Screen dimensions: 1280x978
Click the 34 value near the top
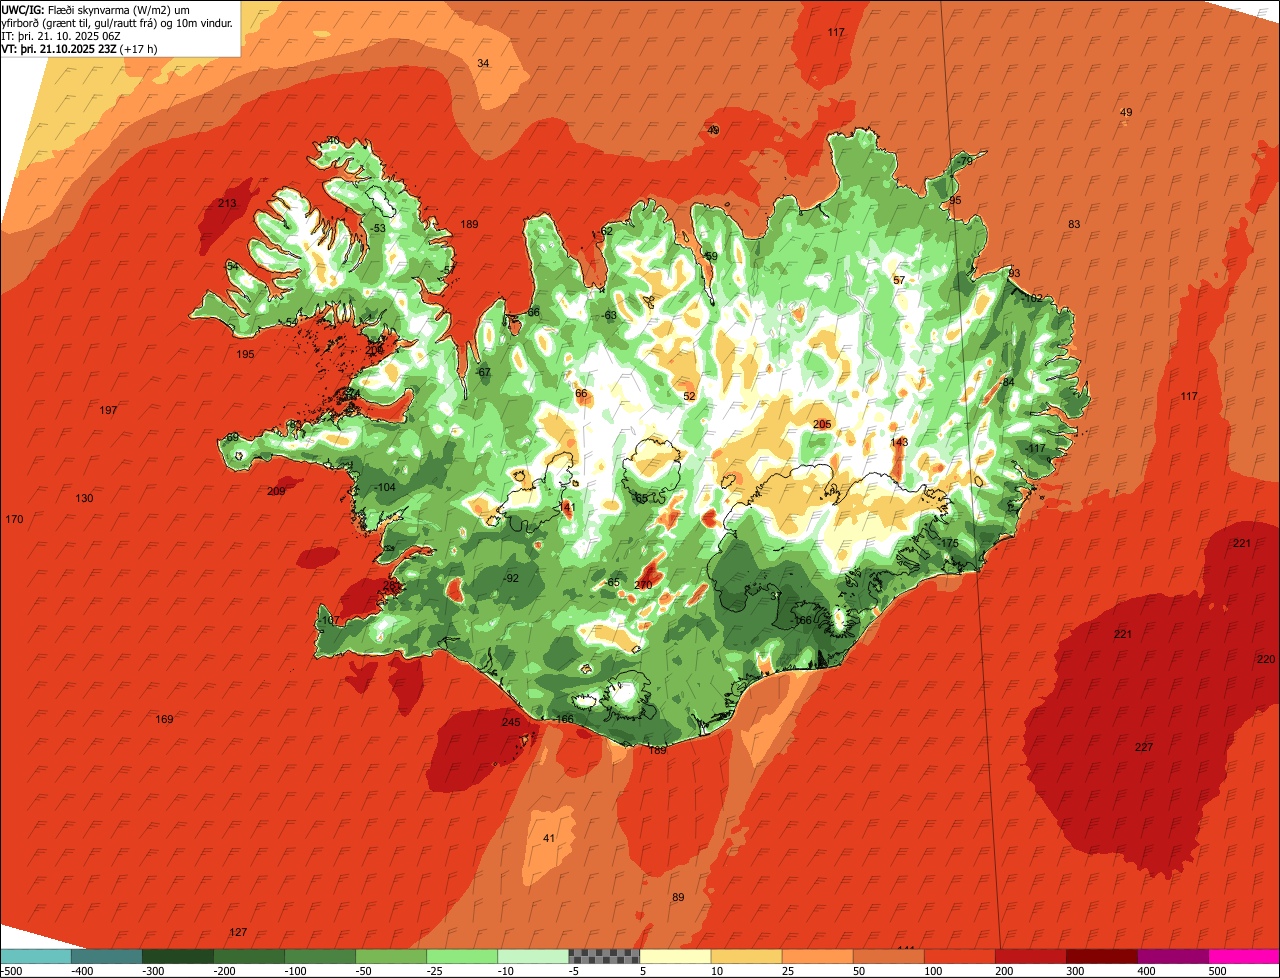[x=483, y=63]
